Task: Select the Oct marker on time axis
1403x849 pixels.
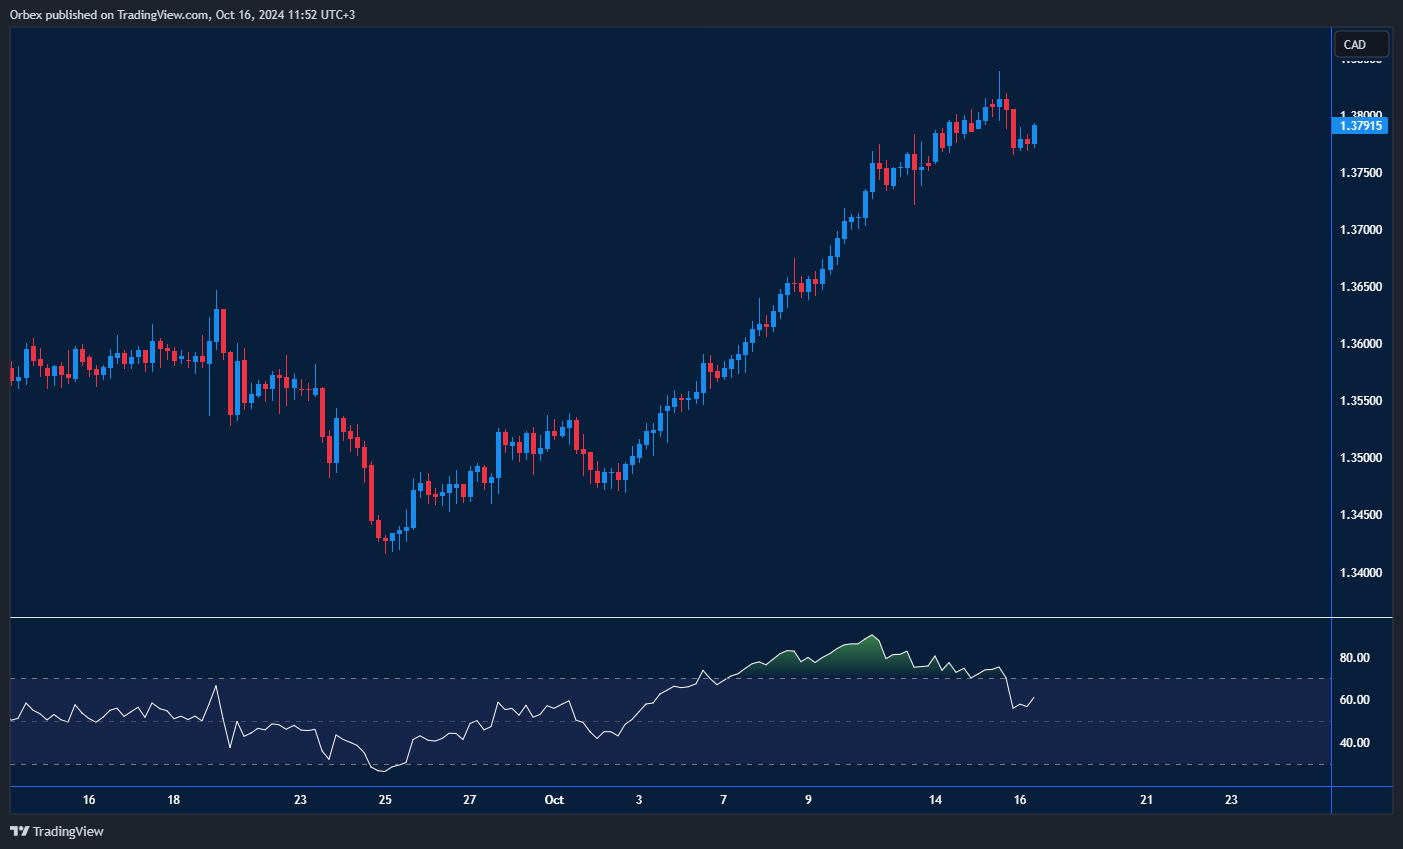Action: click(554, 800)
